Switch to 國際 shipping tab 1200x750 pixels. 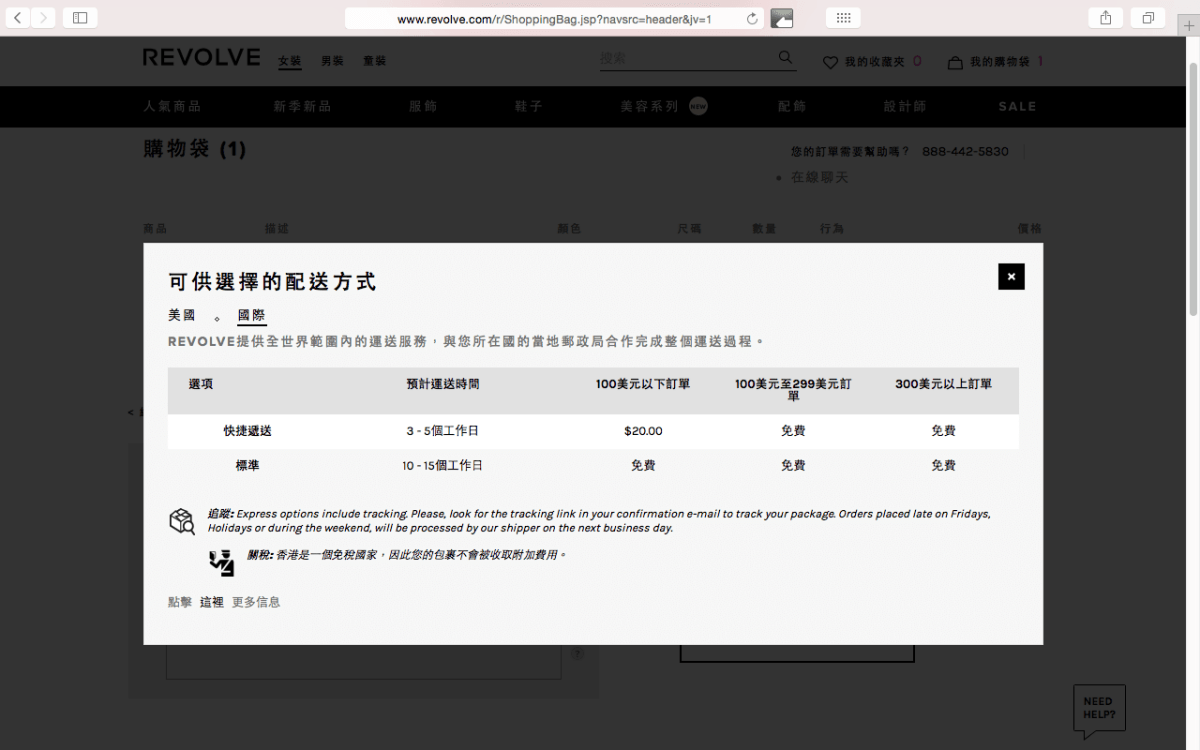tap(251, 315)
